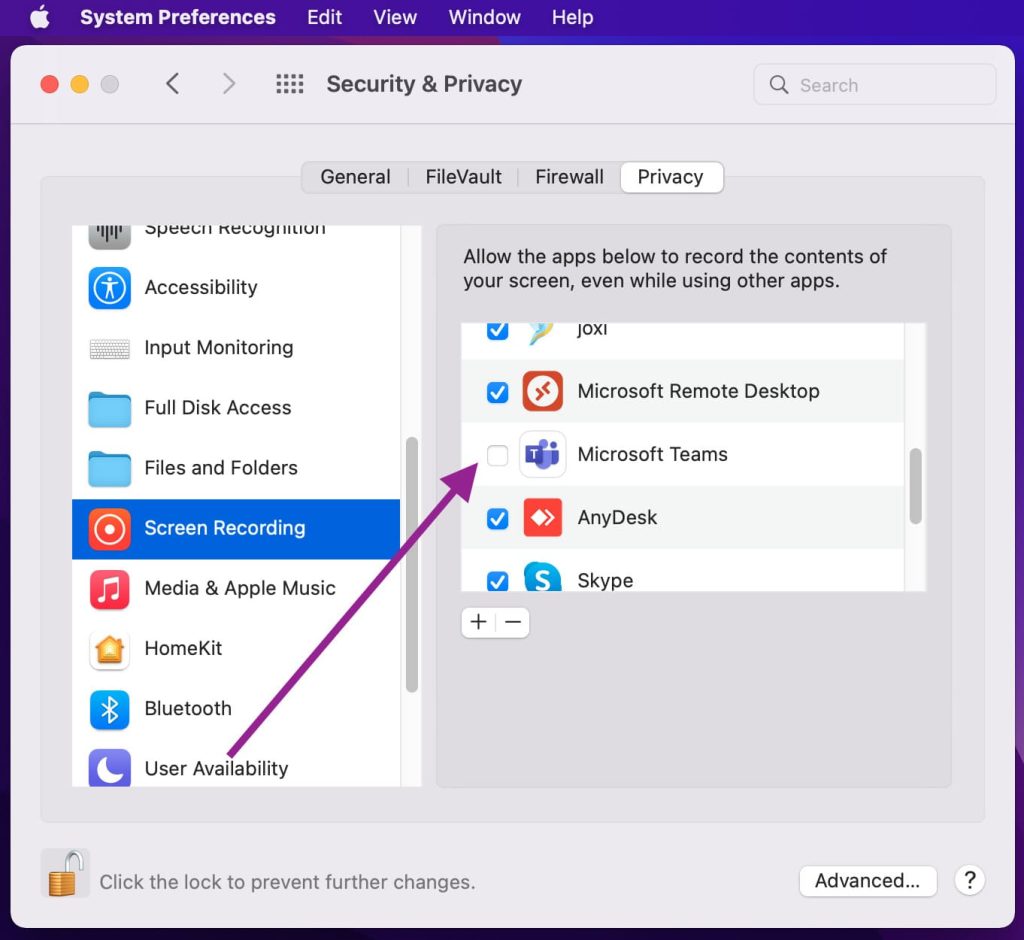1024x940 pixels.
Task: Switch to the FileVault tab
Action: click(463, 177)
